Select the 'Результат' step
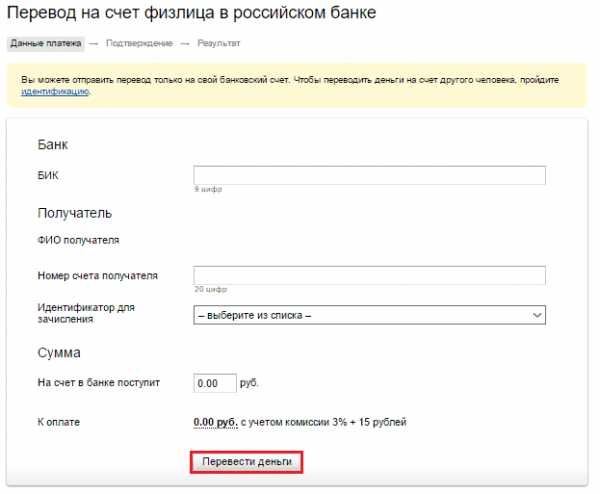 click(x=219, y=44)
